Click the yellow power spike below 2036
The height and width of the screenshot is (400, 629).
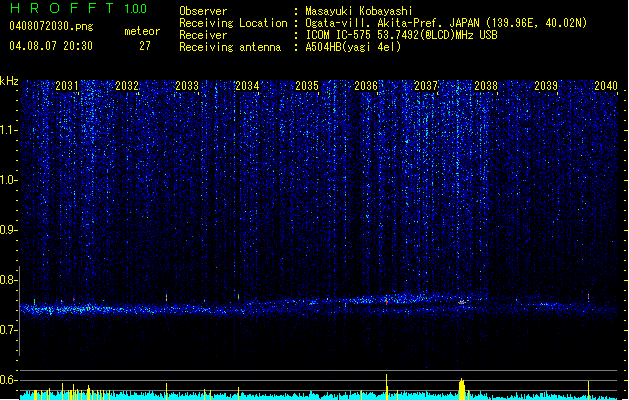coord(387,387)
